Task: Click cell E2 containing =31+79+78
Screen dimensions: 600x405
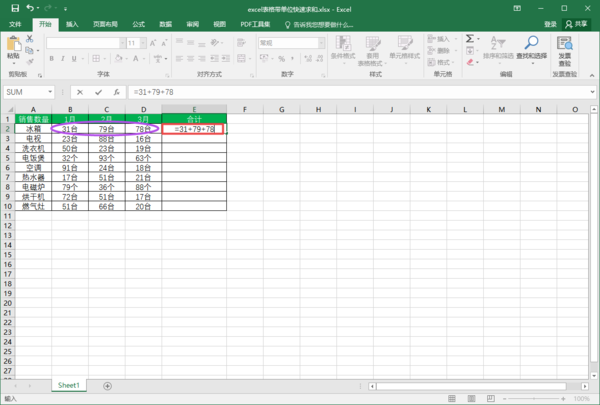Action: pos(195,130)
